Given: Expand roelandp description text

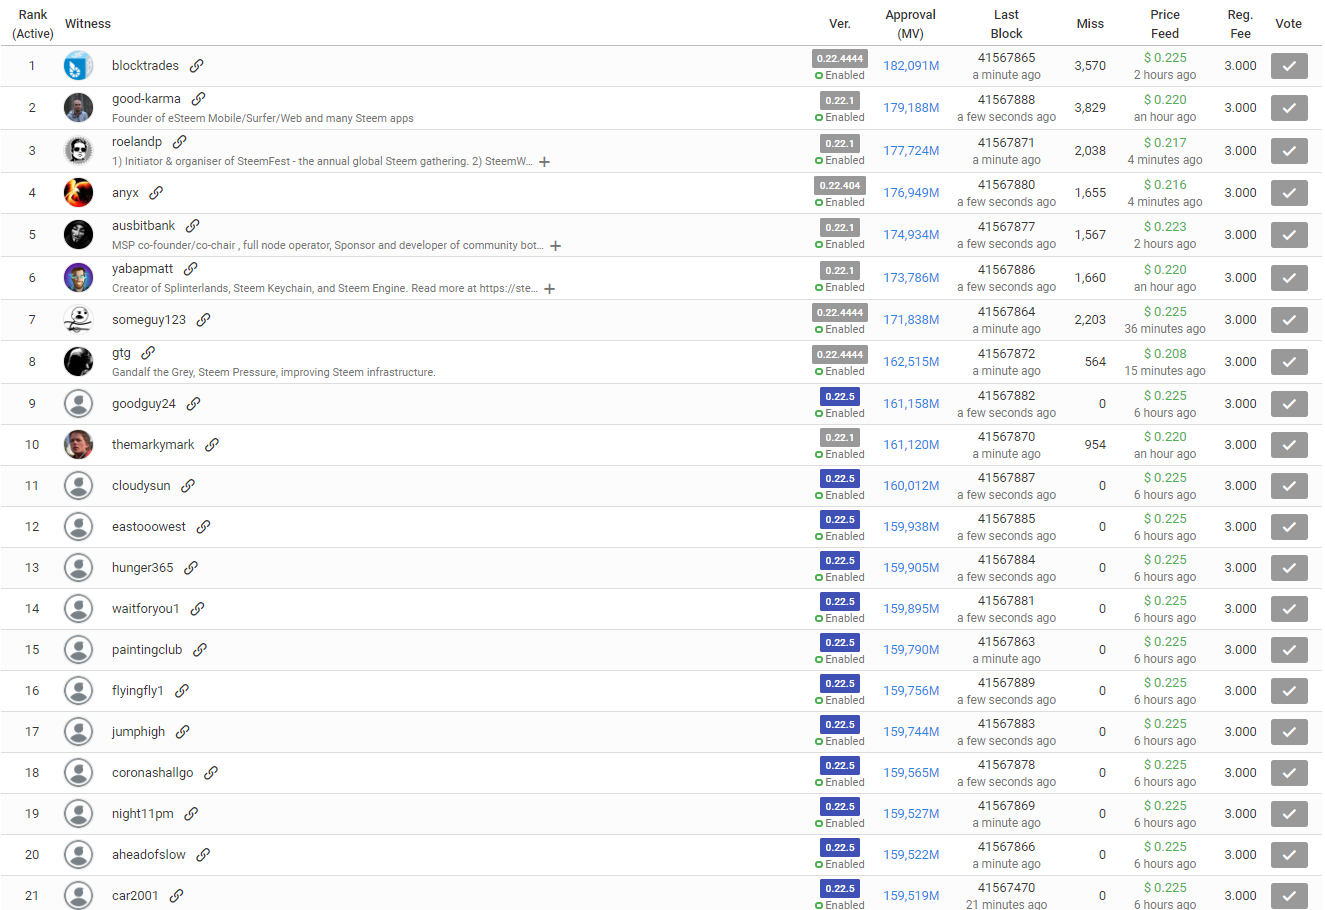Looking at the screenshot, I should pyautogui.click(x=544, y=162).
